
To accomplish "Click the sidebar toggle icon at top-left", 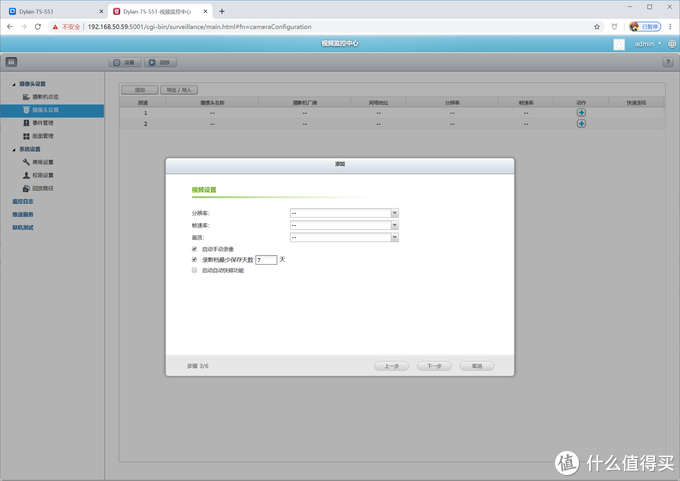I will coord(11,62).
